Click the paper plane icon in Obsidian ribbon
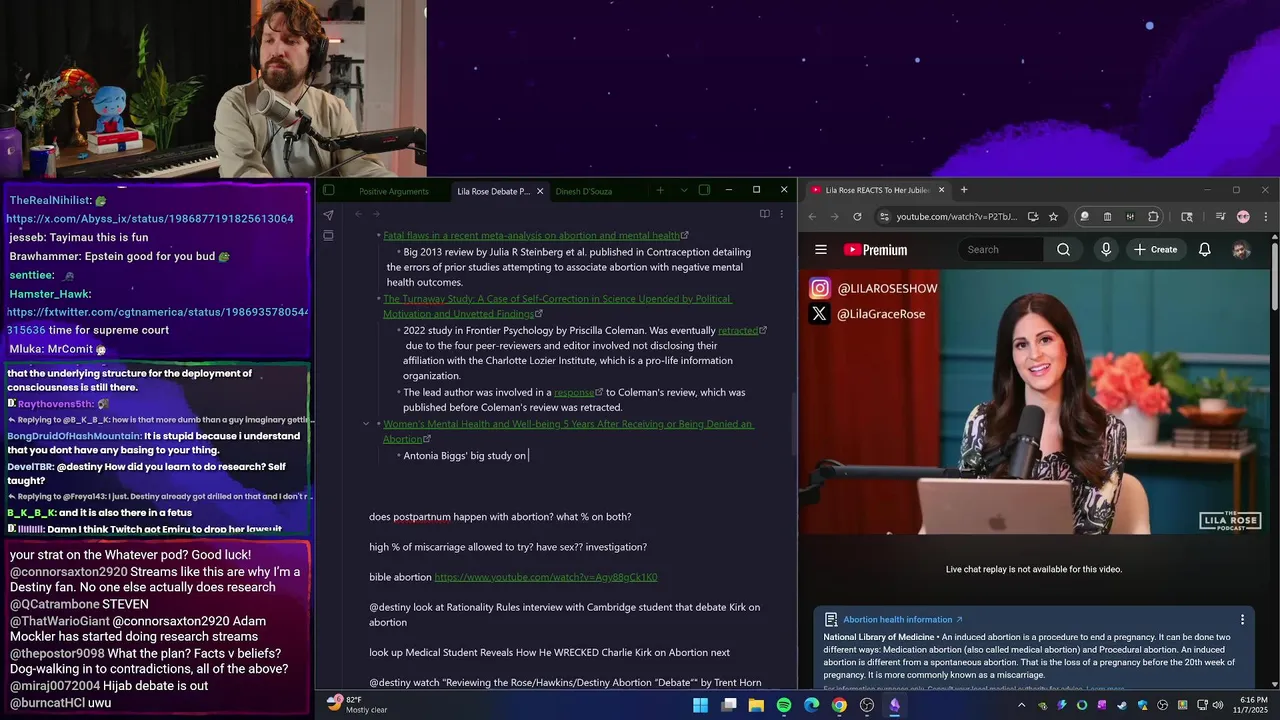1280x720 pixels. tap(328, 215)
